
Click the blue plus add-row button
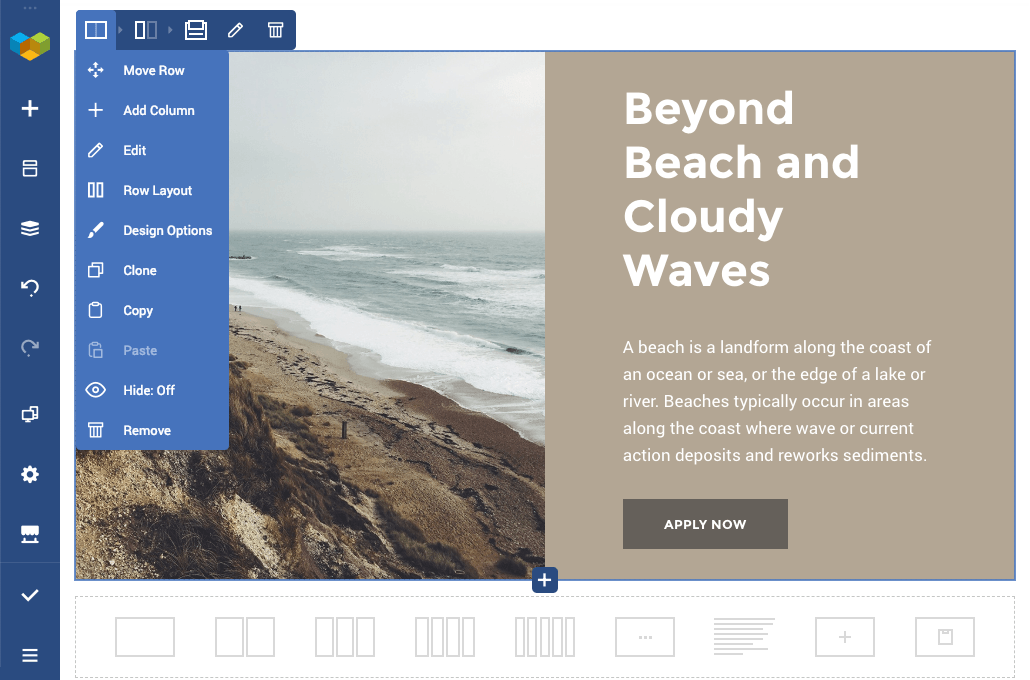click(x=545, y=579)
